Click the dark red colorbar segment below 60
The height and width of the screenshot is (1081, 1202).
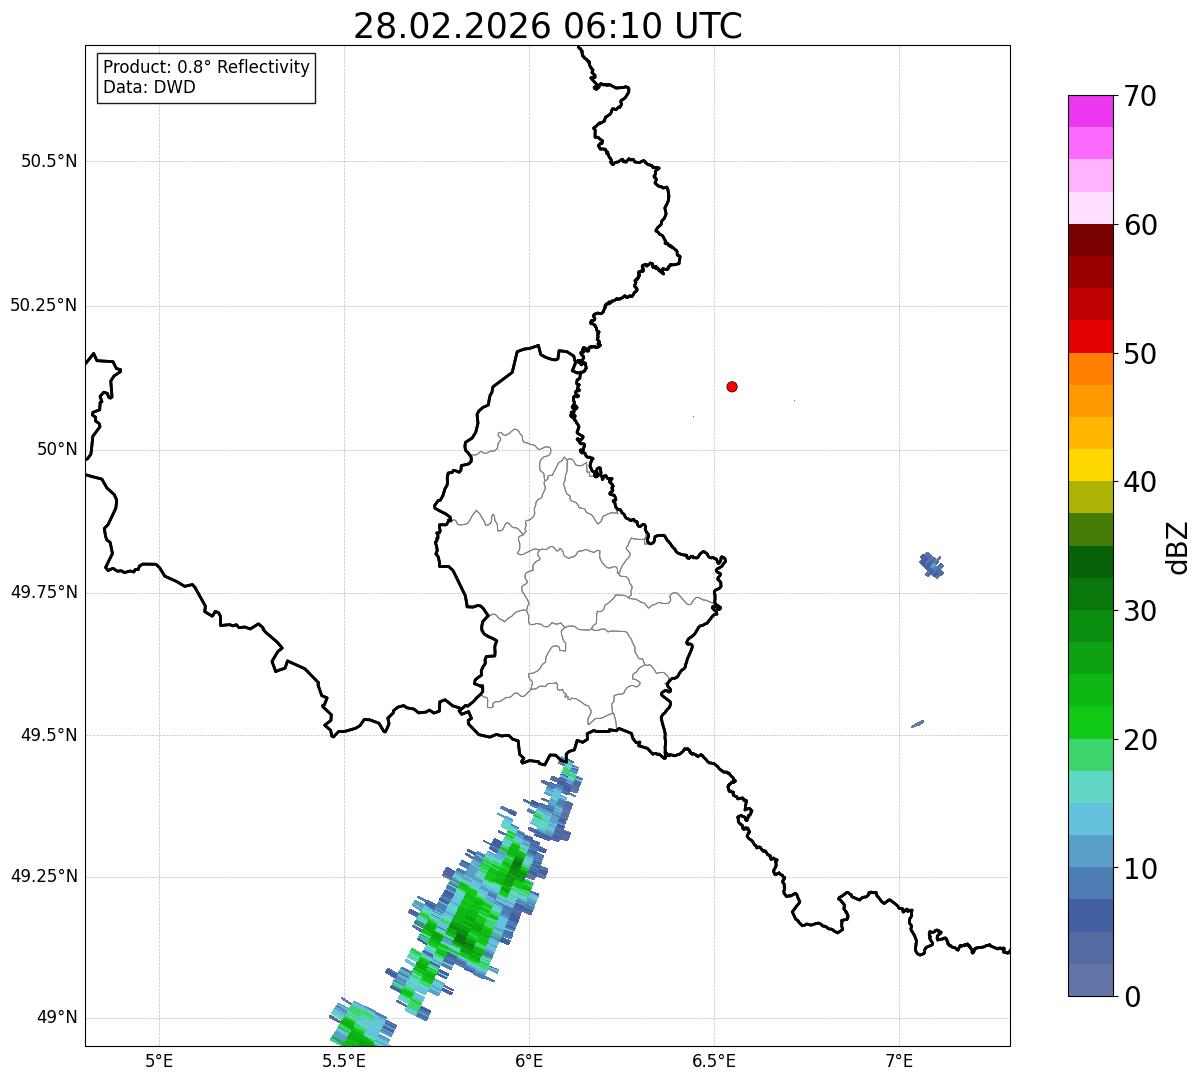(1090, 240)
